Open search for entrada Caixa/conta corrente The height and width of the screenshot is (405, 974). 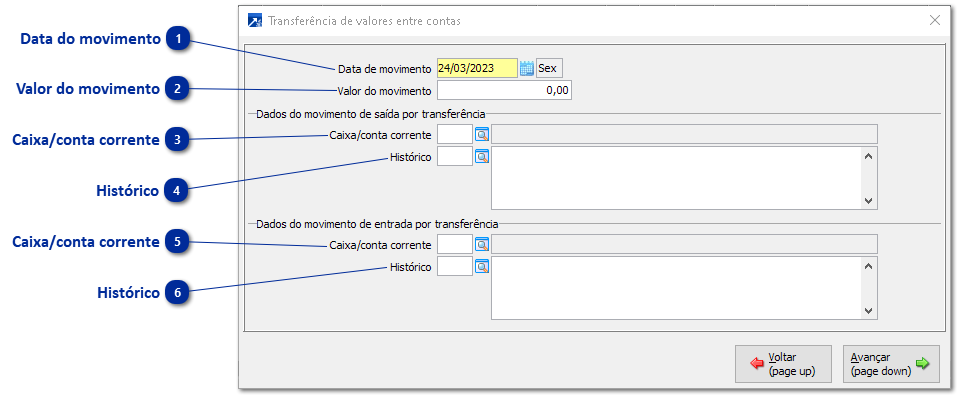tap(482, 244)
